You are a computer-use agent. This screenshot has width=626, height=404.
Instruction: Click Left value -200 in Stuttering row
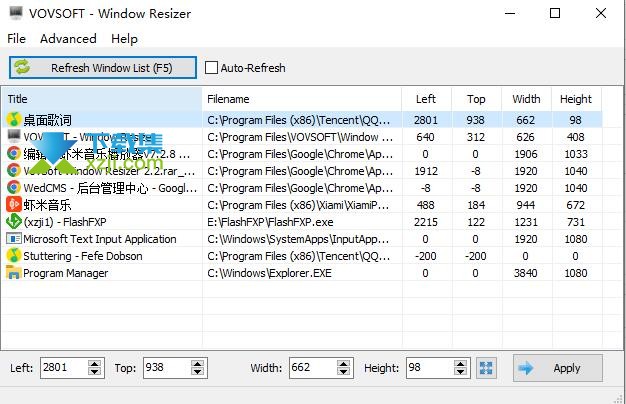tap(426, 256)
